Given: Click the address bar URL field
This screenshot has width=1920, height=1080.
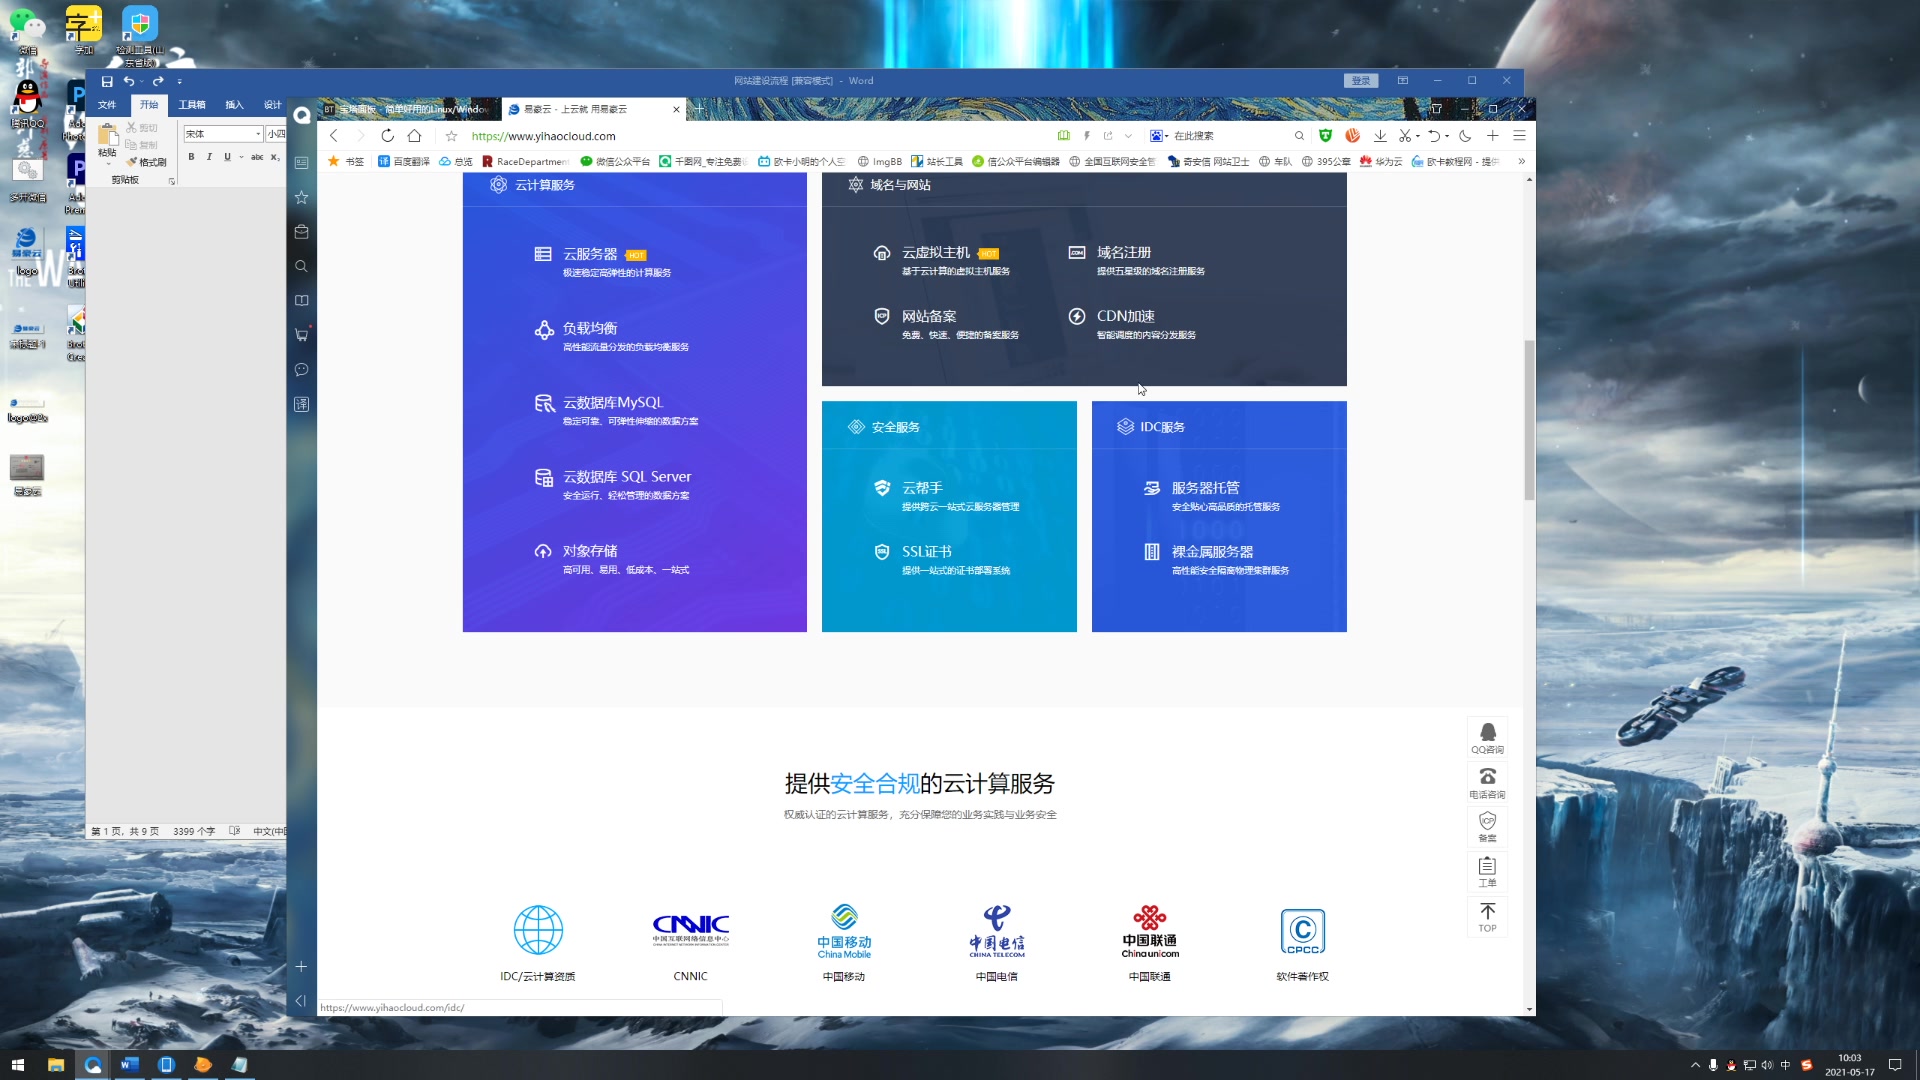Looking at the screenshot, I should click(x=750, y=136).
